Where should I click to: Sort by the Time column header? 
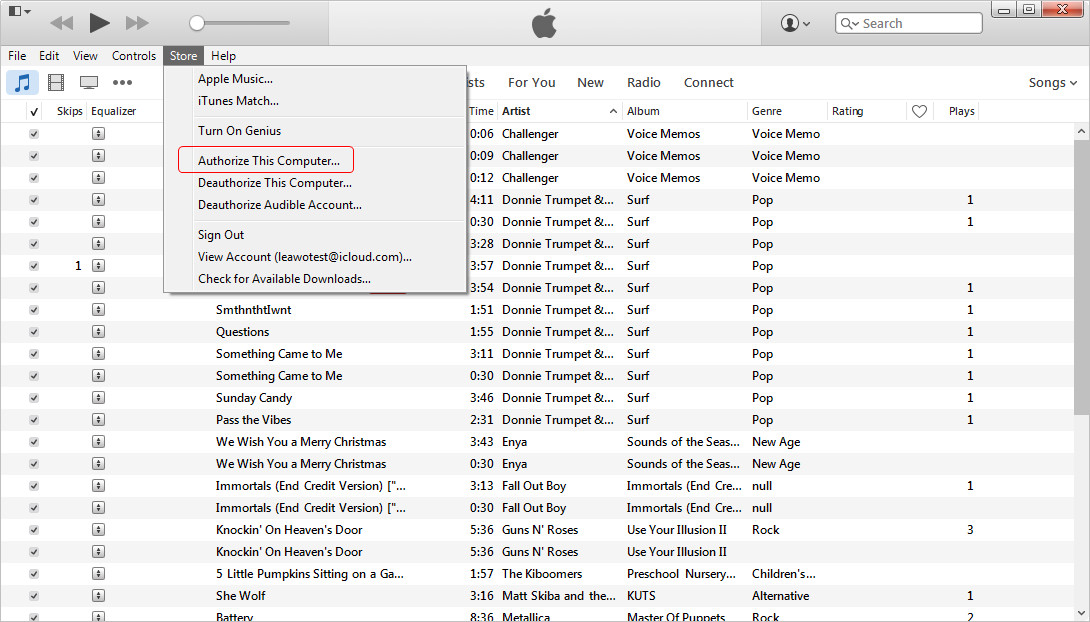pyautogui.click(x=481, y=111)
